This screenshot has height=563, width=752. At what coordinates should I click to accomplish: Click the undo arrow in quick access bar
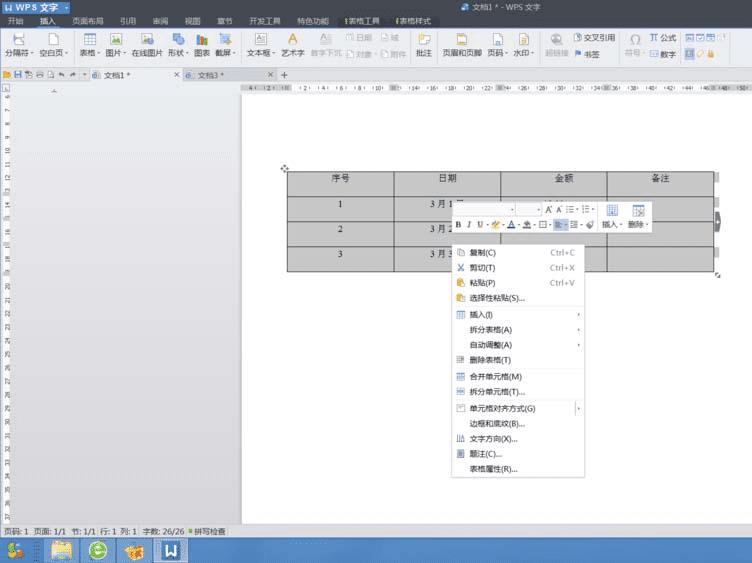(61, 75)
